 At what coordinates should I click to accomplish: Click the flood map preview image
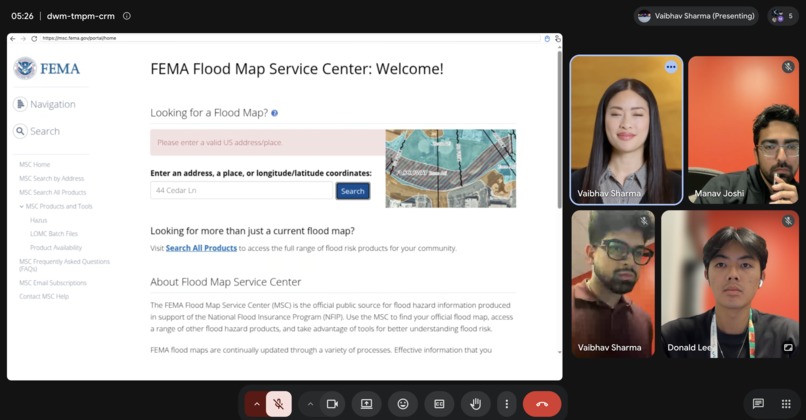click(451, 168)
